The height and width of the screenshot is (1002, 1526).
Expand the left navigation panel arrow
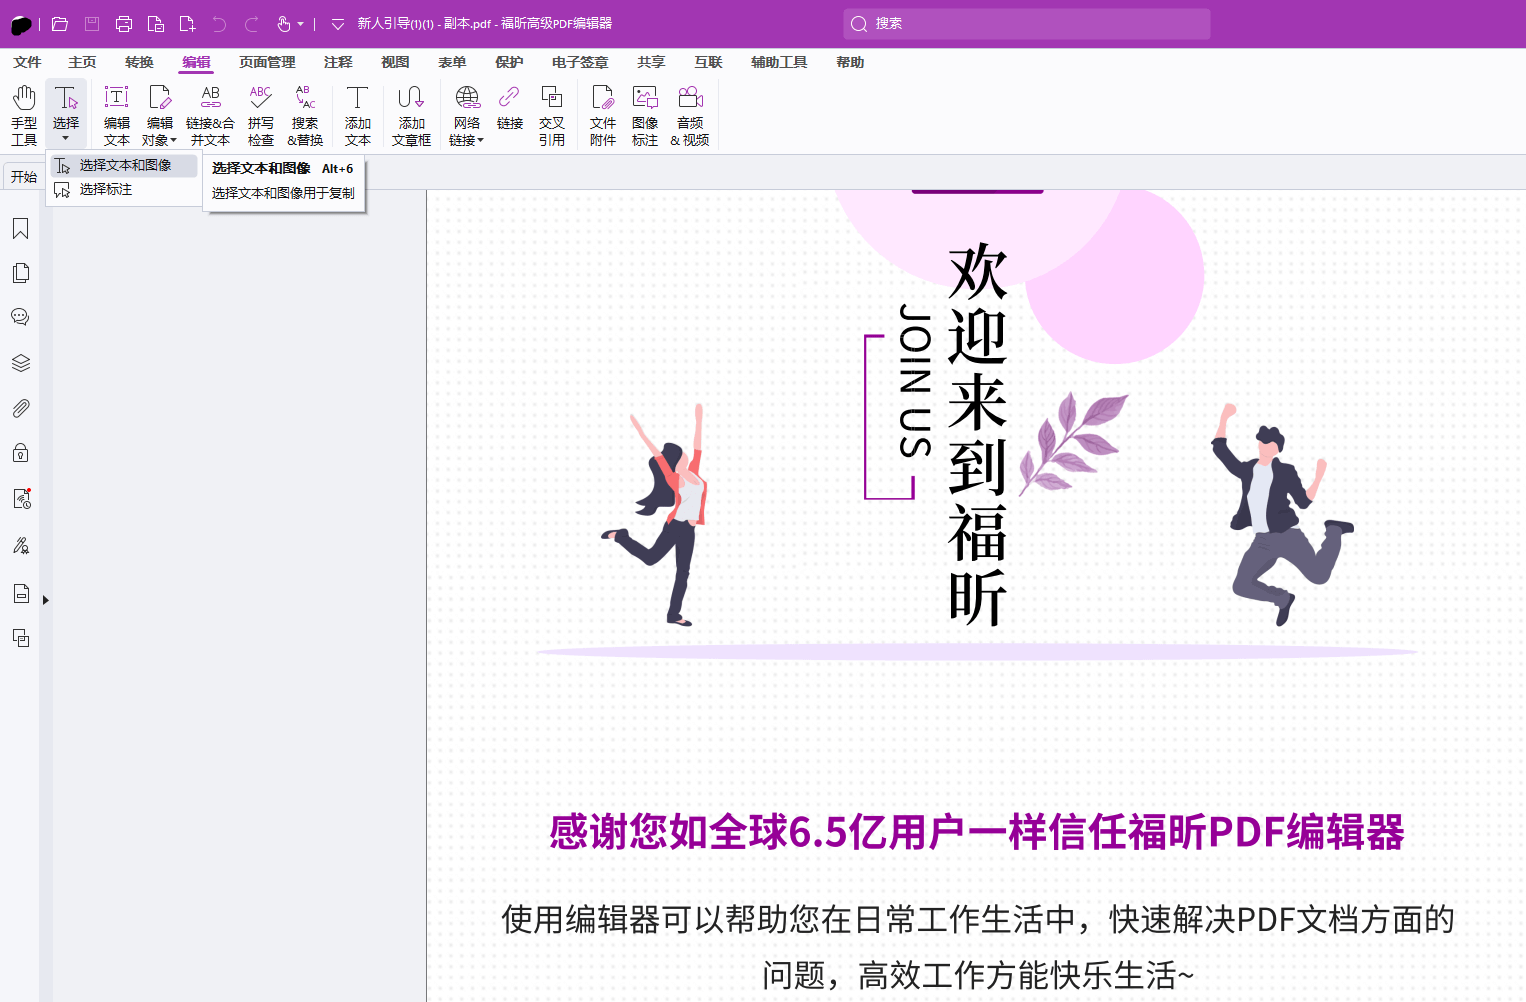click(45, 600)
